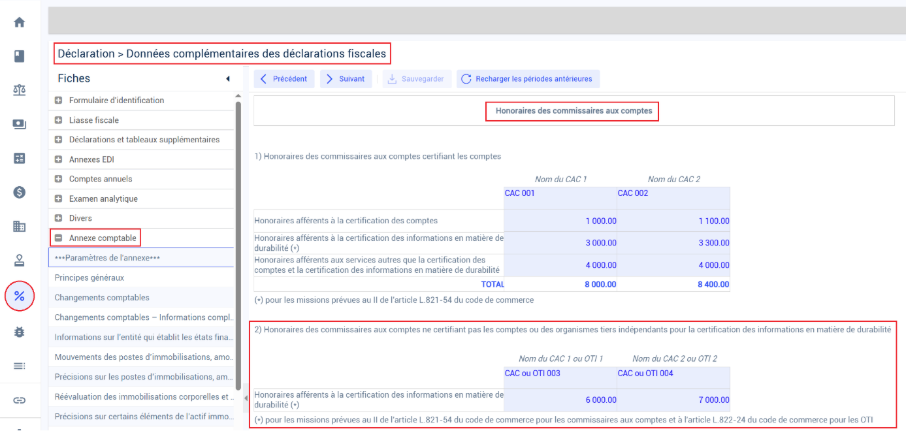Expand the Comptes annuels node

point(58,179)
